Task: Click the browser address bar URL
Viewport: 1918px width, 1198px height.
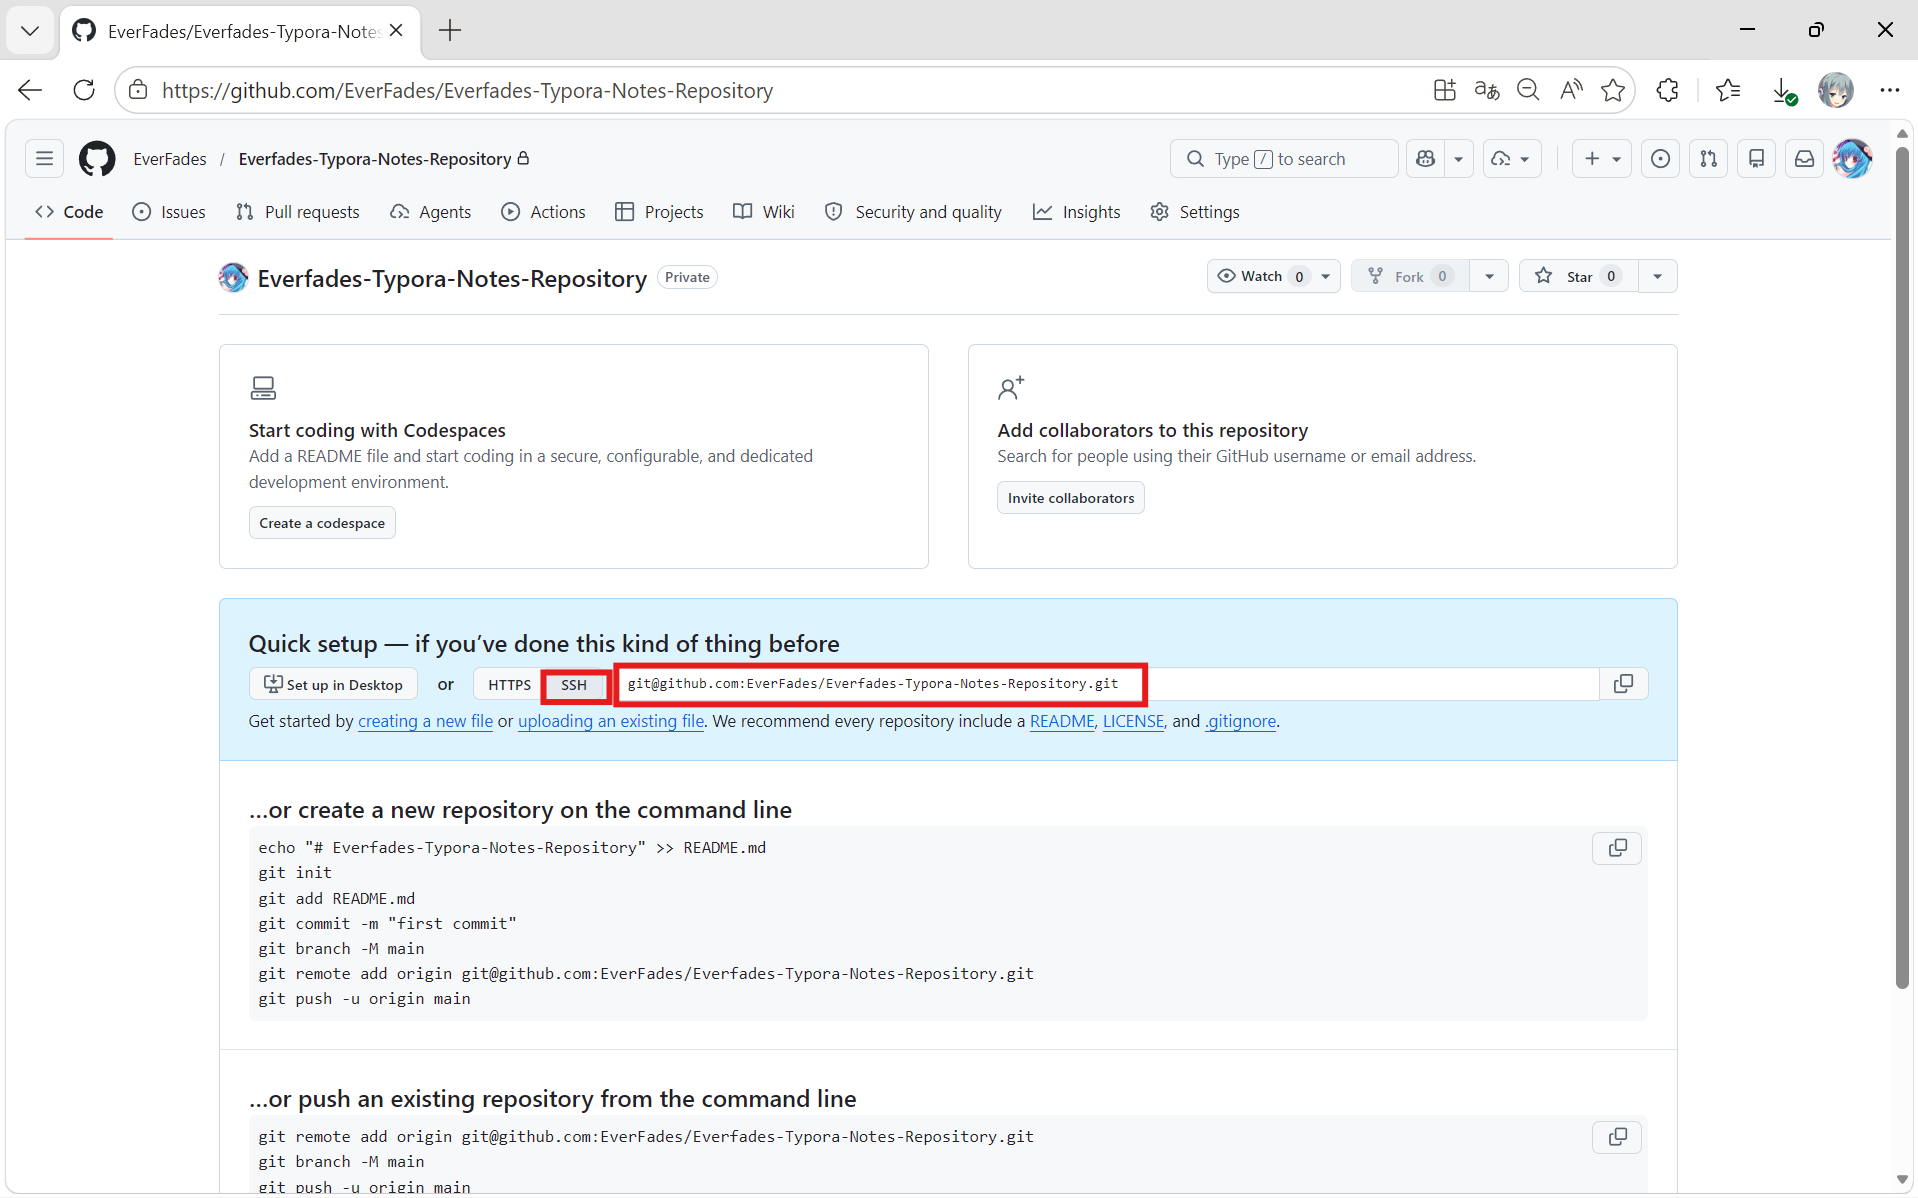Action: 467,90
